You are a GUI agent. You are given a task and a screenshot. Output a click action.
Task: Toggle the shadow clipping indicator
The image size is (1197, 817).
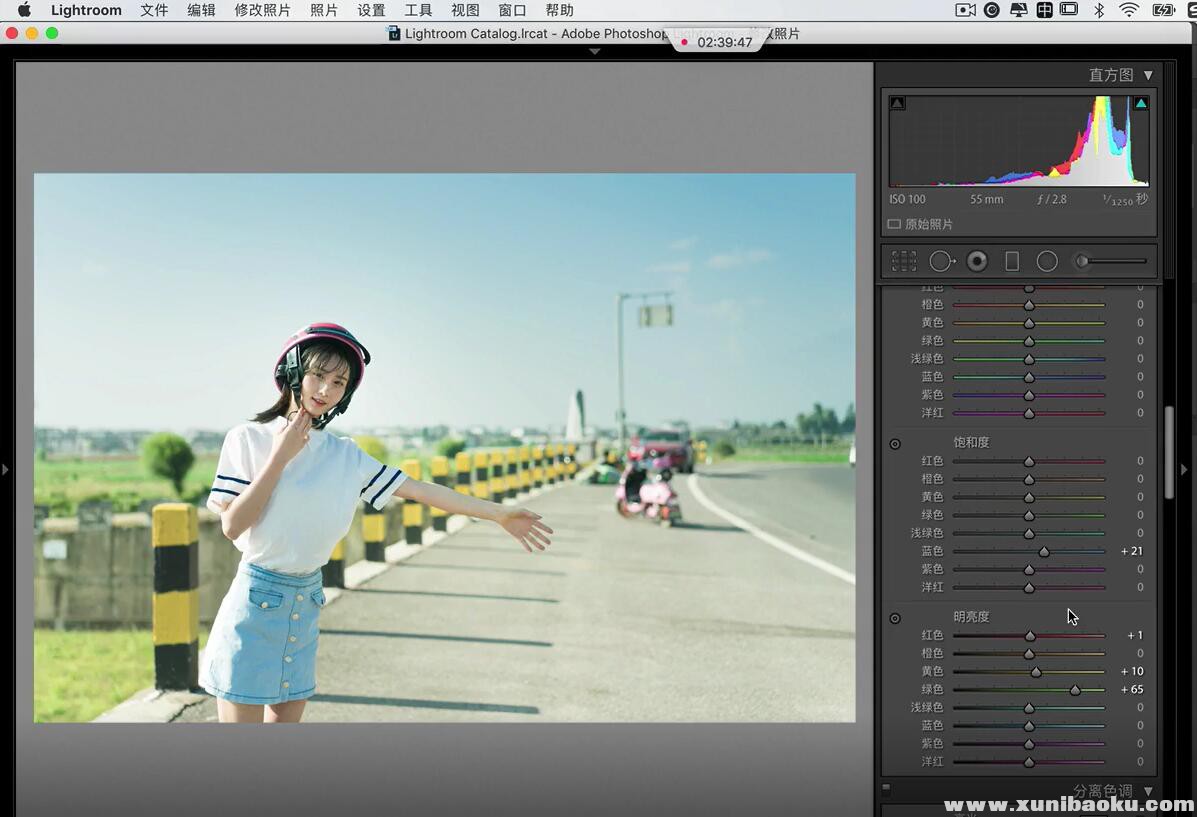[x=897, y=103]
